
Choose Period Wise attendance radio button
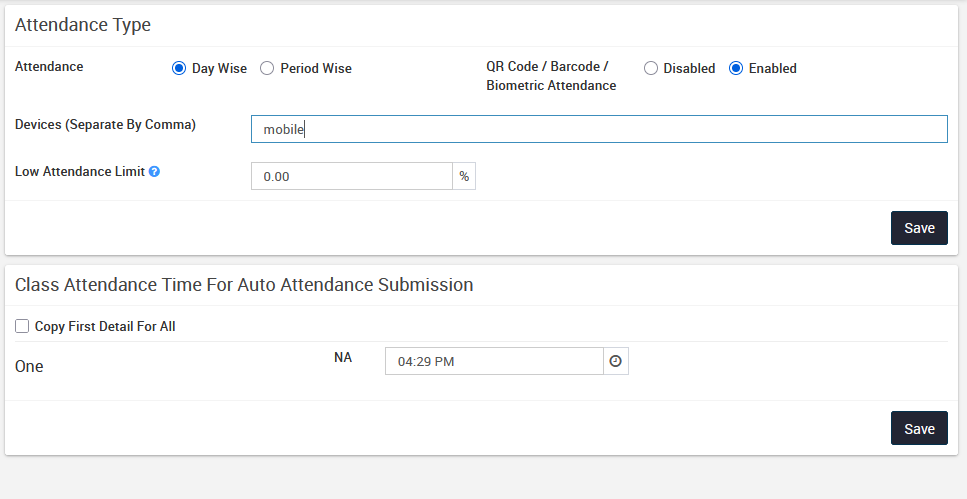pyautogui.click(x=267, y=69)
